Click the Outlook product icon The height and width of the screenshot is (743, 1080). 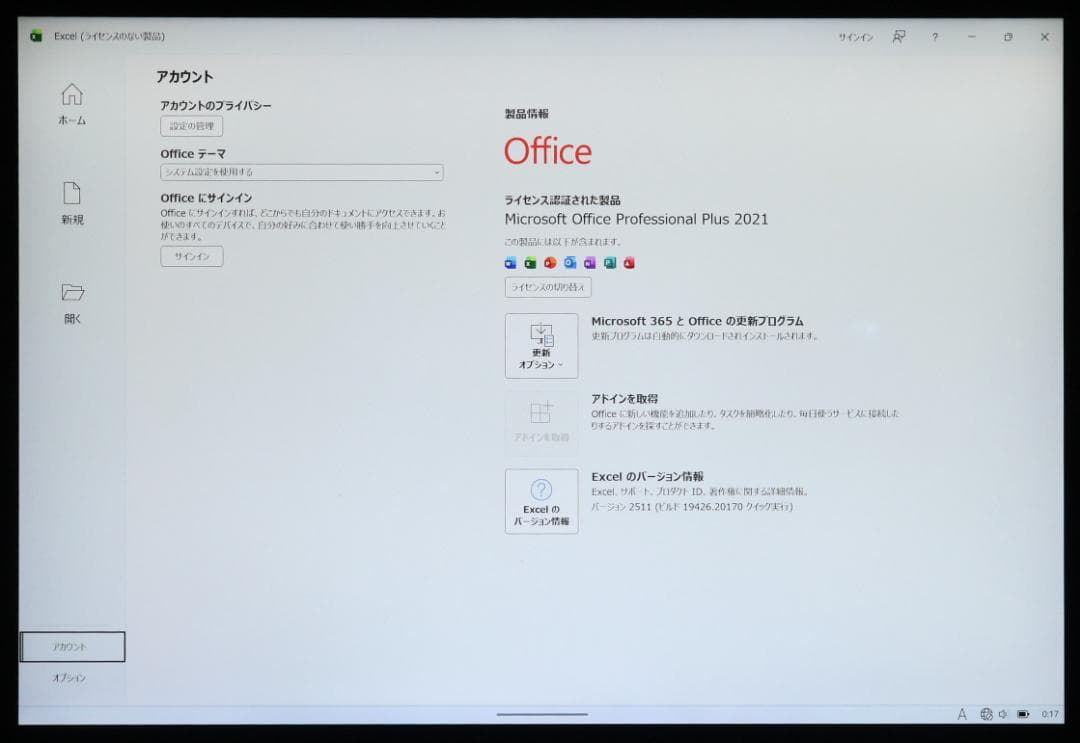pos(570,262)
